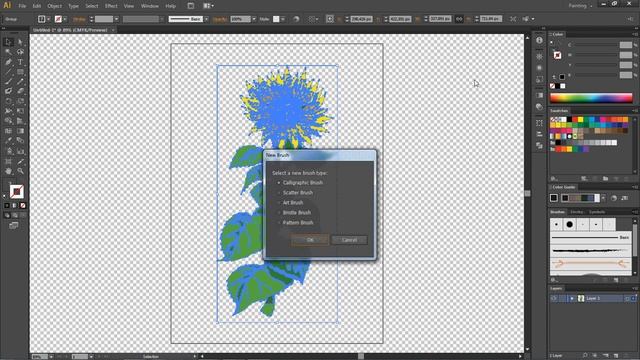
Task: Switch to the Symbols panel tab
Action: tap(597, 212)
